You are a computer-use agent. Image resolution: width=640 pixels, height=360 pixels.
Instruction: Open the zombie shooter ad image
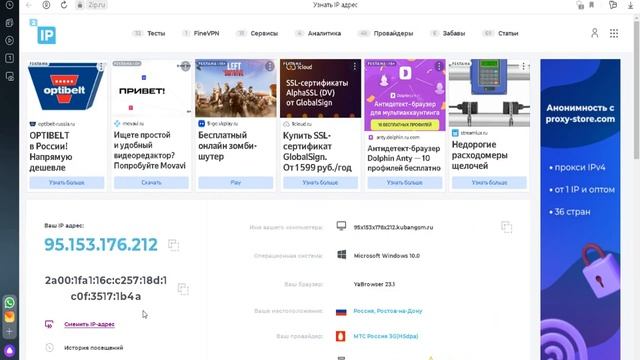[236, 88]
